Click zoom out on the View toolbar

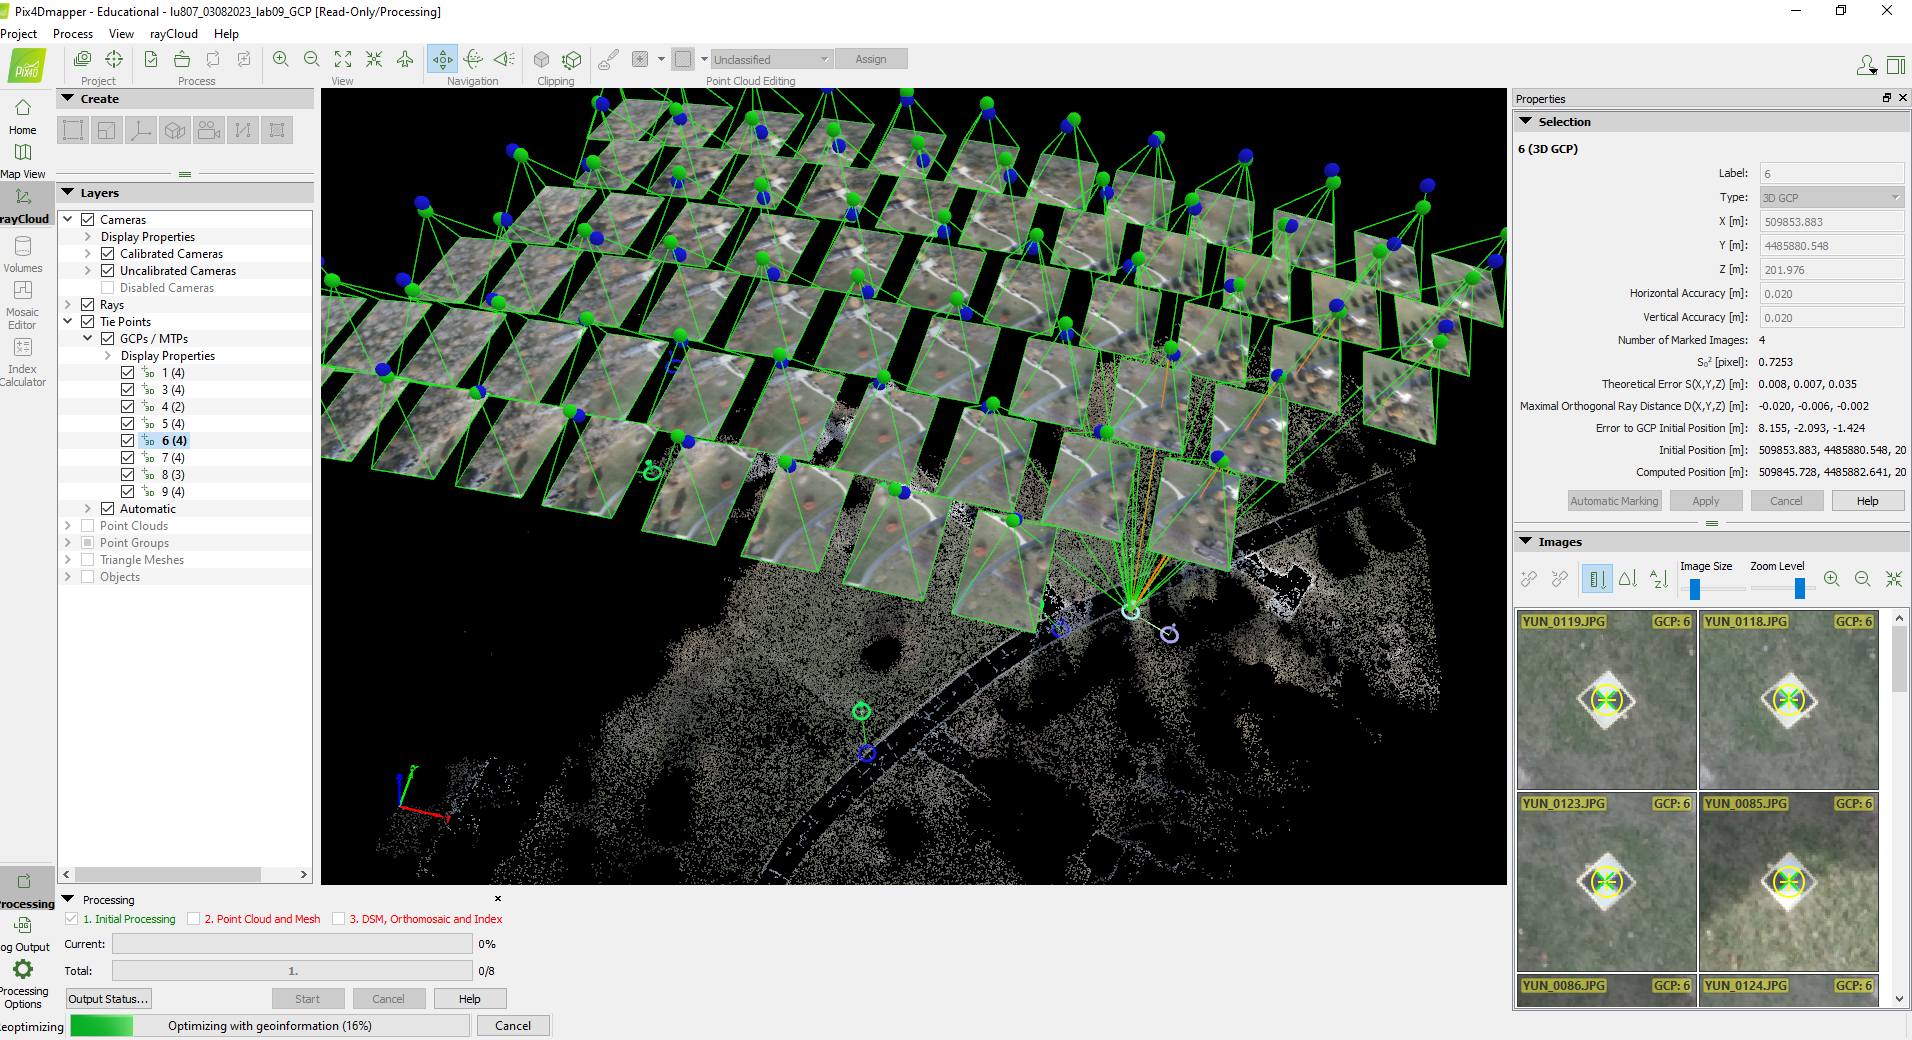coord(312,59)
